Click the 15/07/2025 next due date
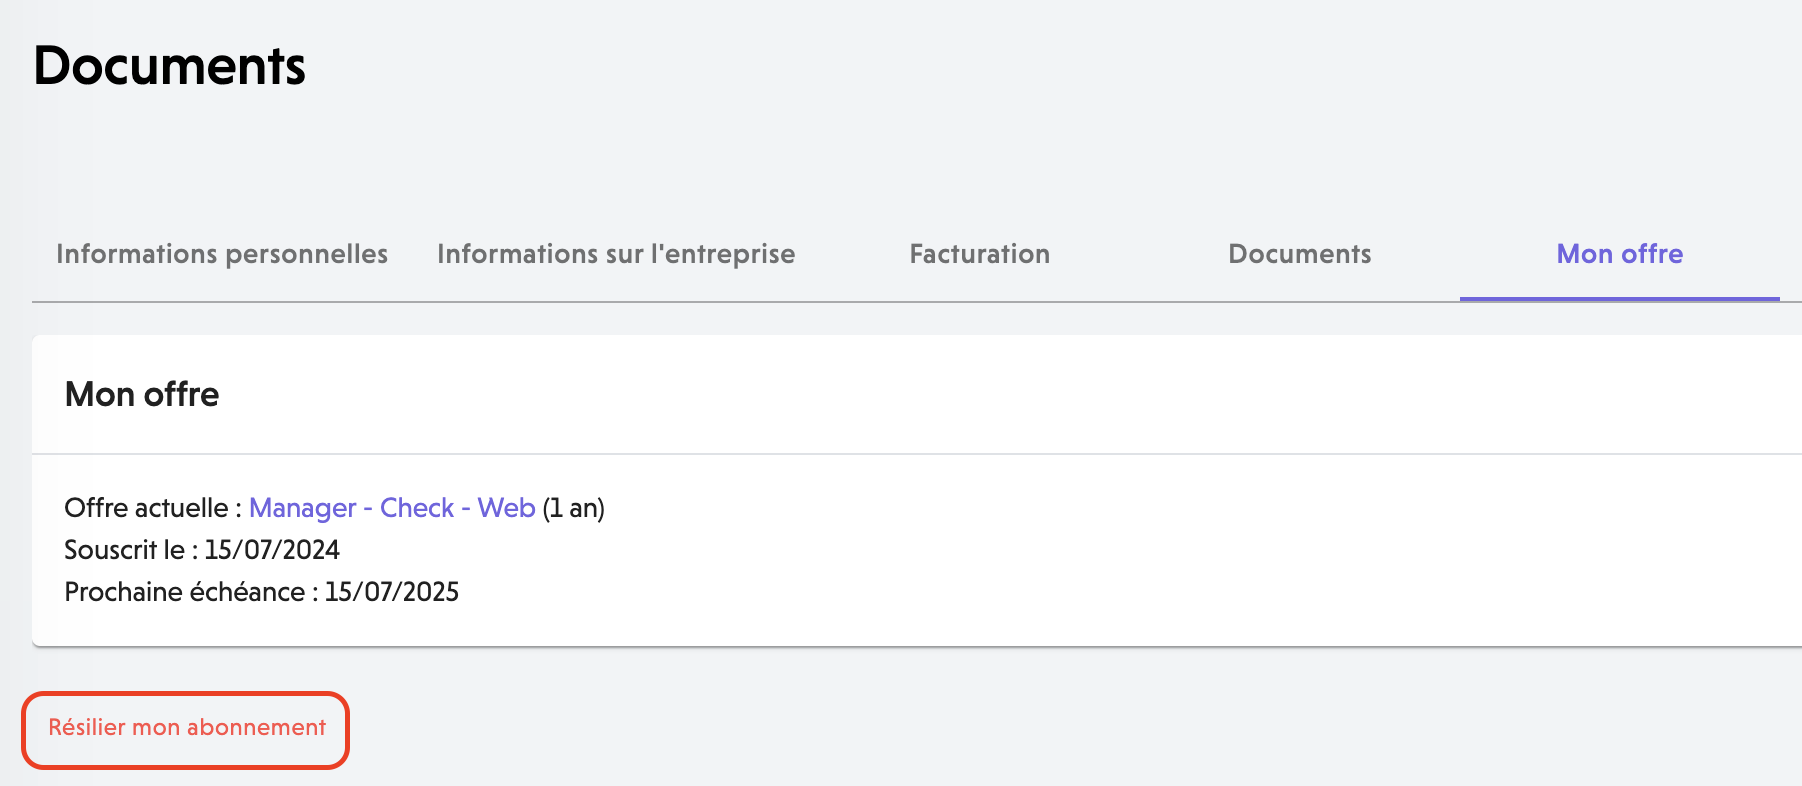1802x786 pixels. 392,592
